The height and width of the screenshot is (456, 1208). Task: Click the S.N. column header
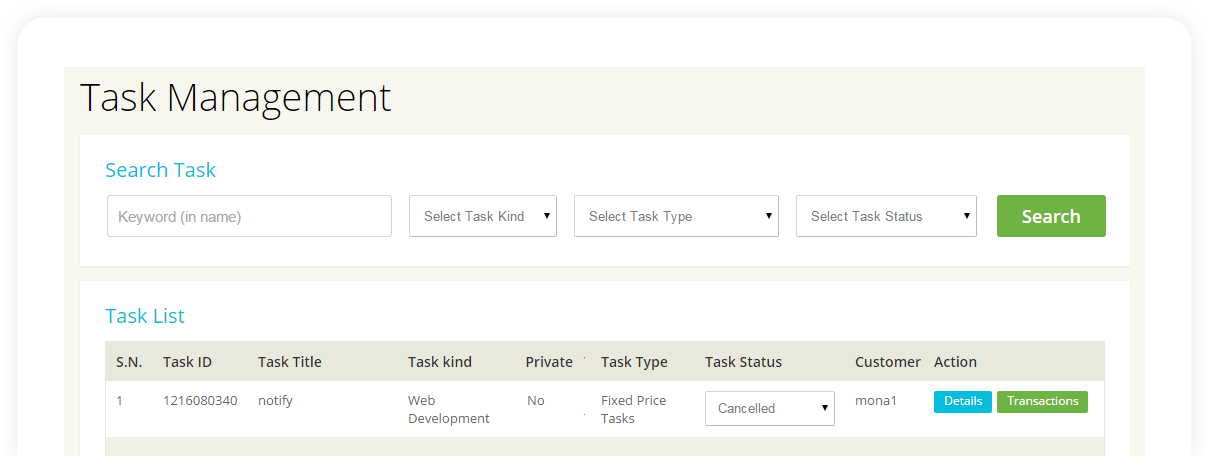tap(129, 362)
